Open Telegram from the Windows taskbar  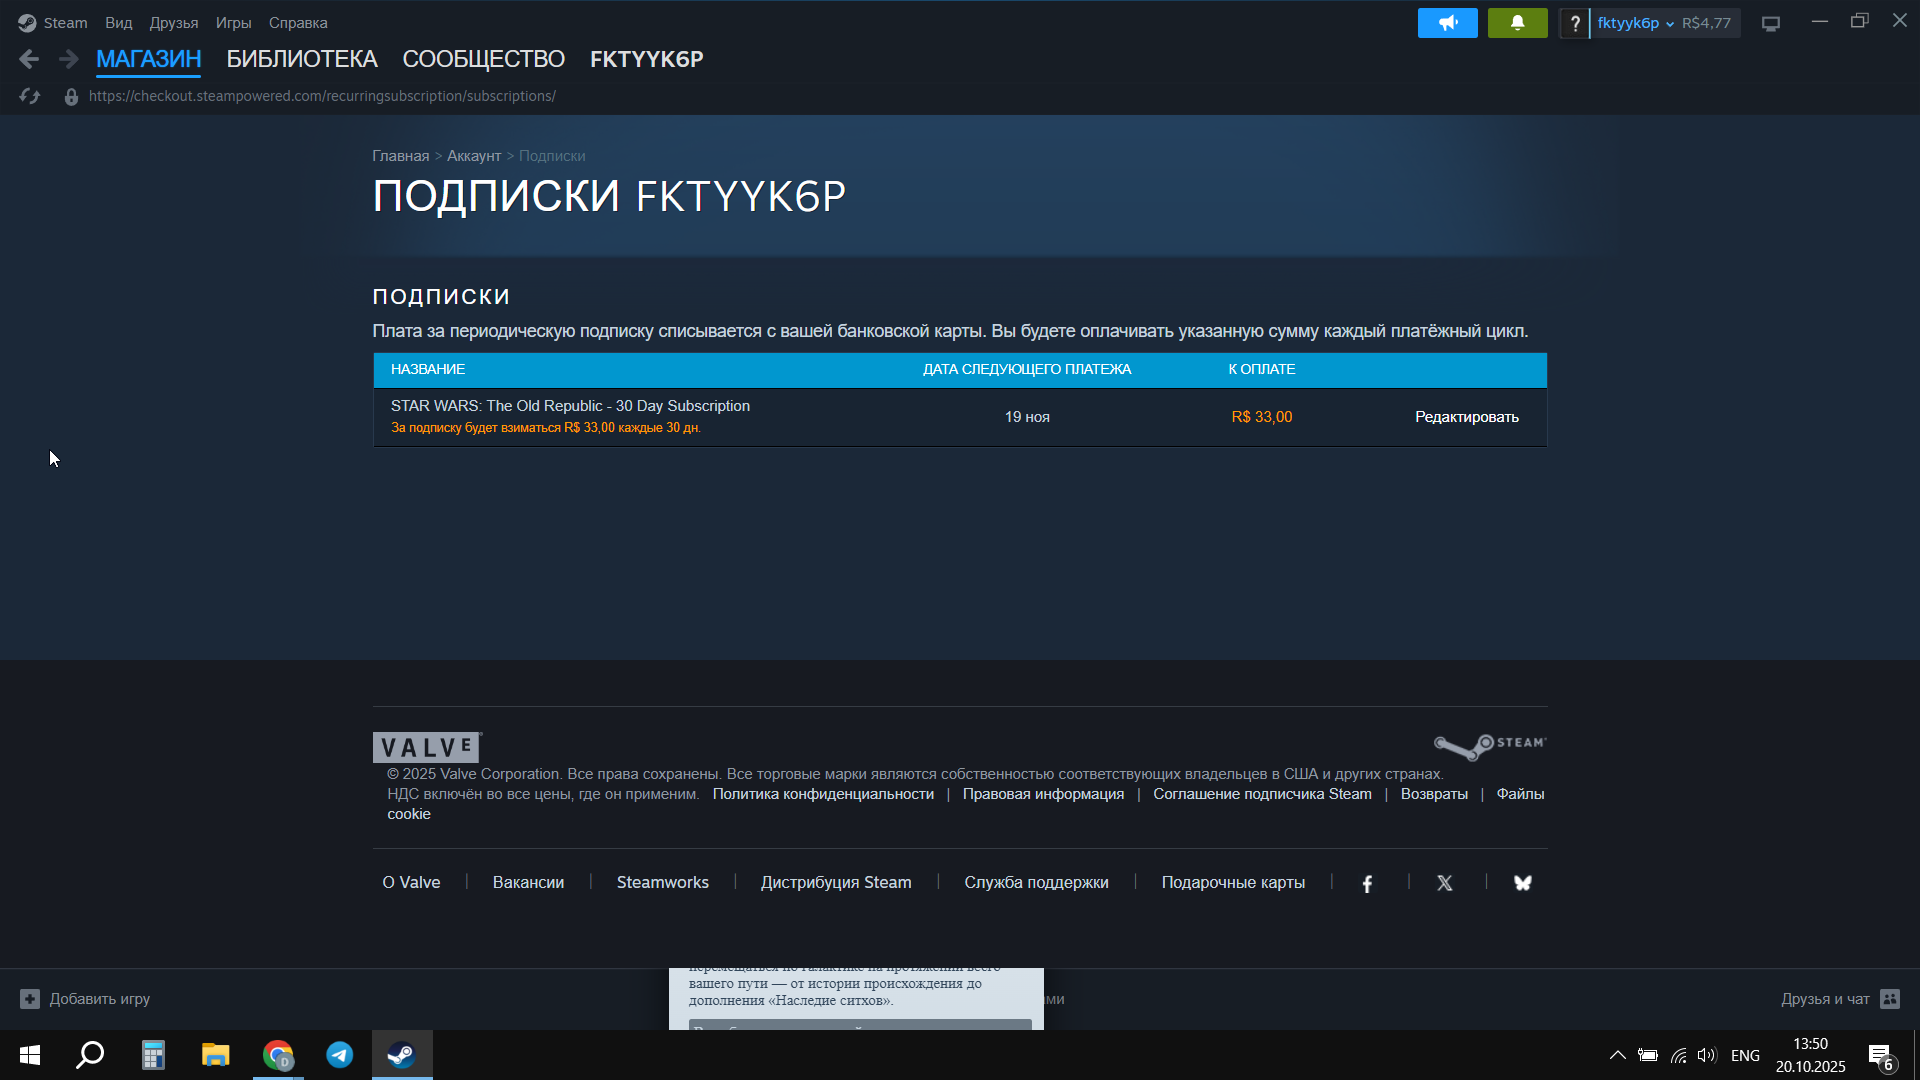click(x=340, y=1055)
